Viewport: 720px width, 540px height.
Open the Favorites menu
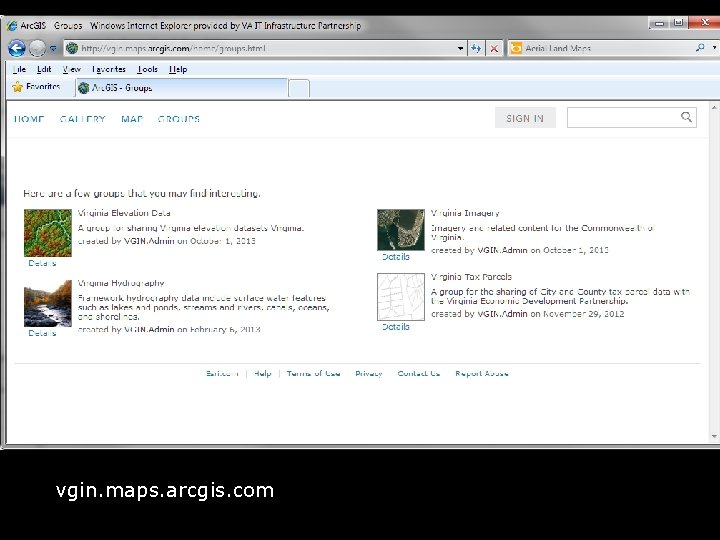pos(109,69)
